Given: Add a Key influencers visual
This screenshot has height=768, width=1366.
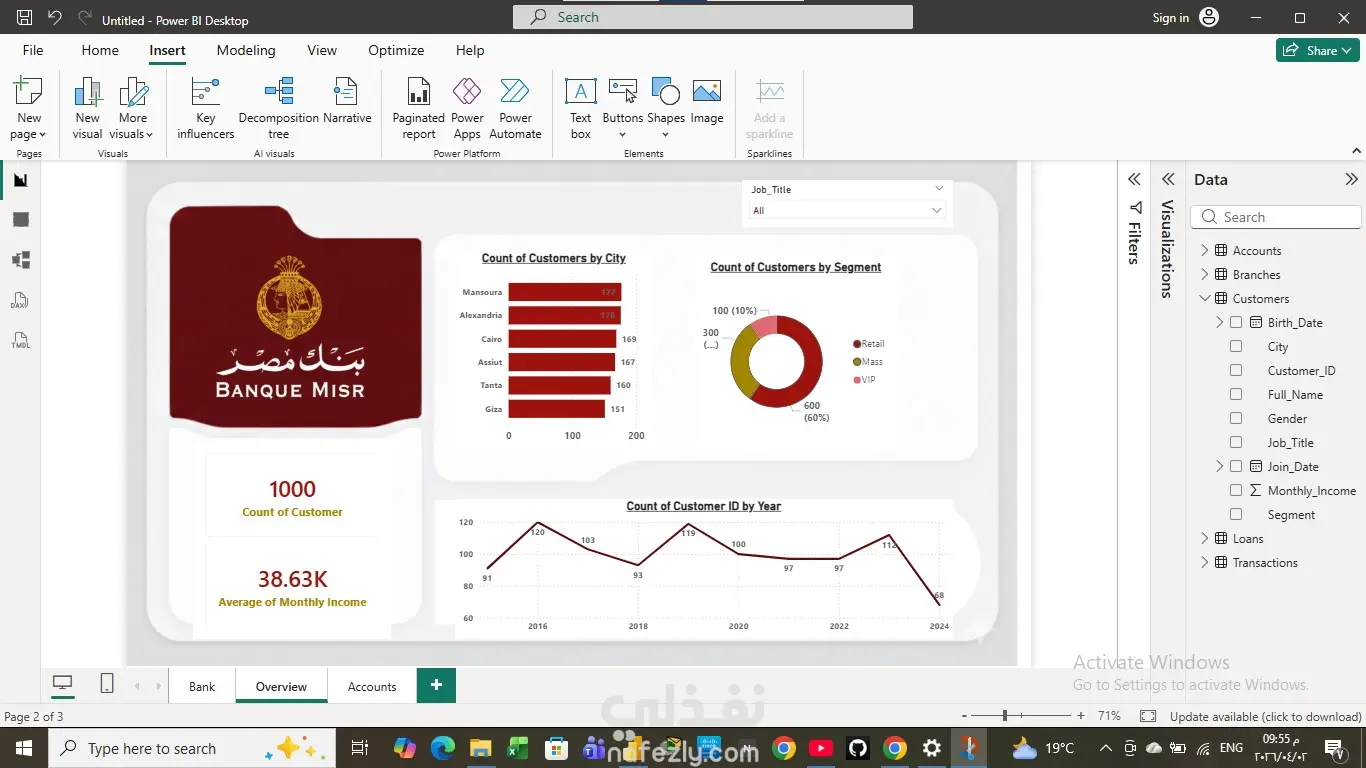Looking at the screenshot, I should 205,109.
